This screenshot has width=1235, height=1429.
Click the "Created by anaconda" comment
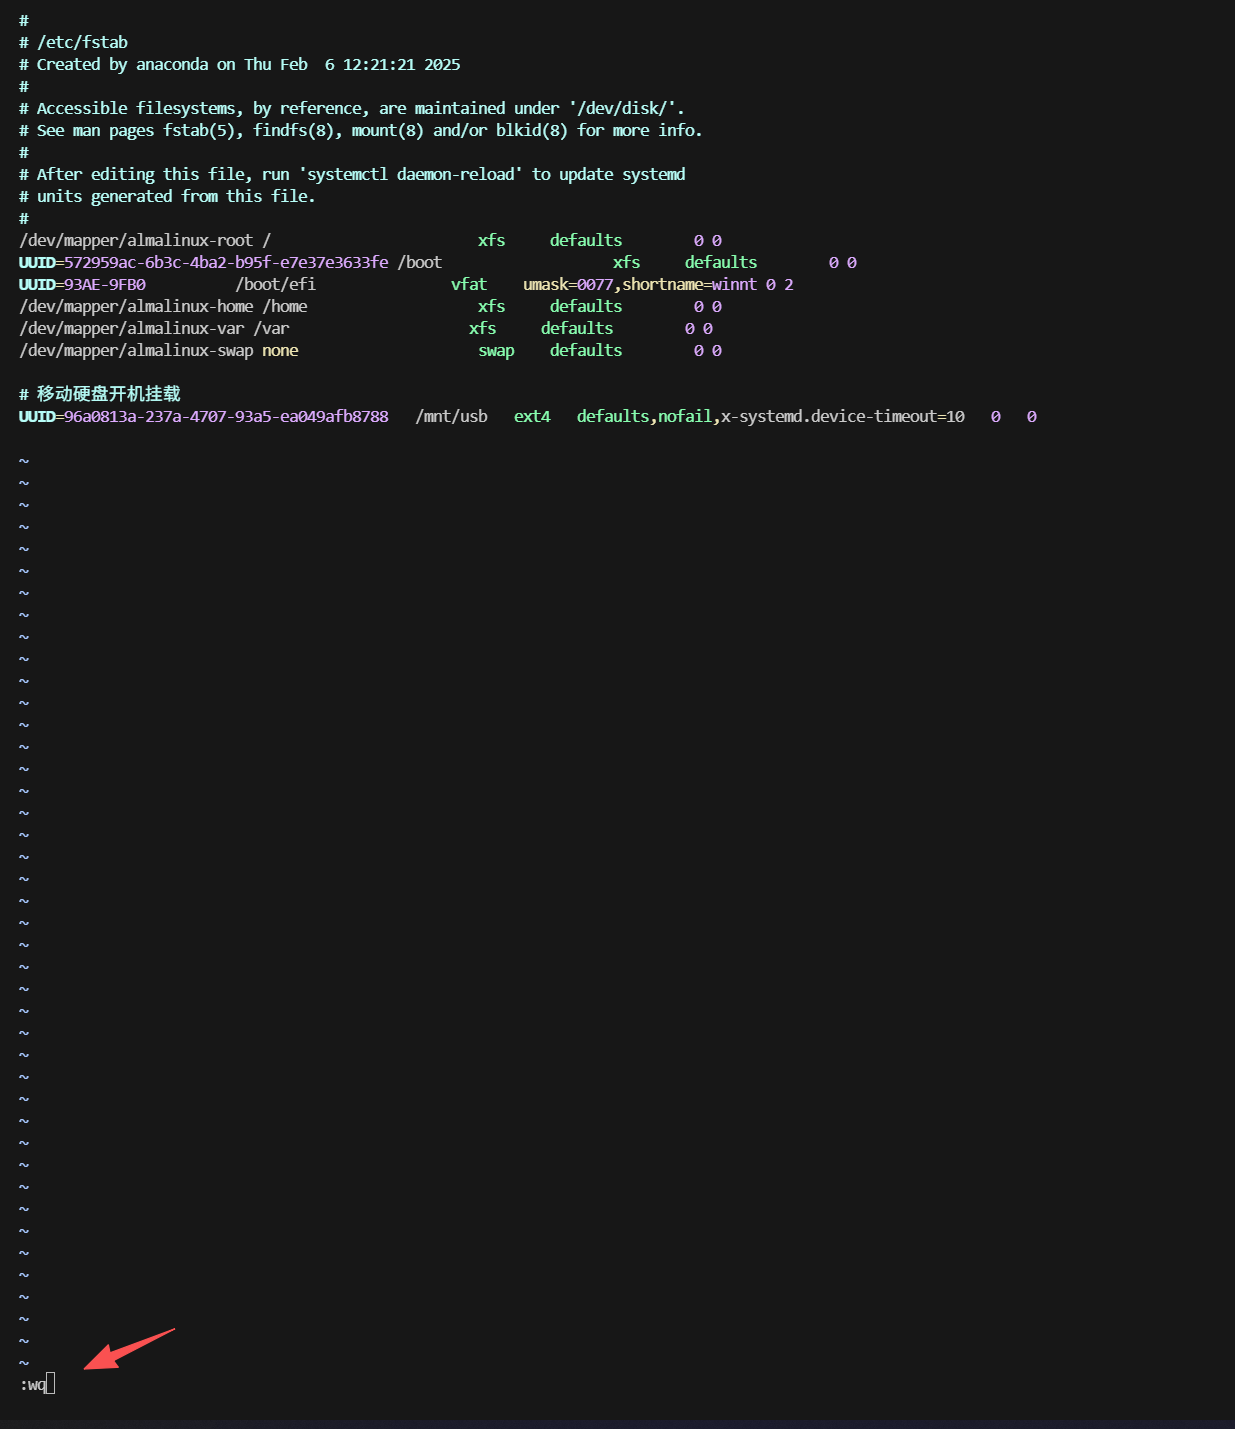click(122, 64)
